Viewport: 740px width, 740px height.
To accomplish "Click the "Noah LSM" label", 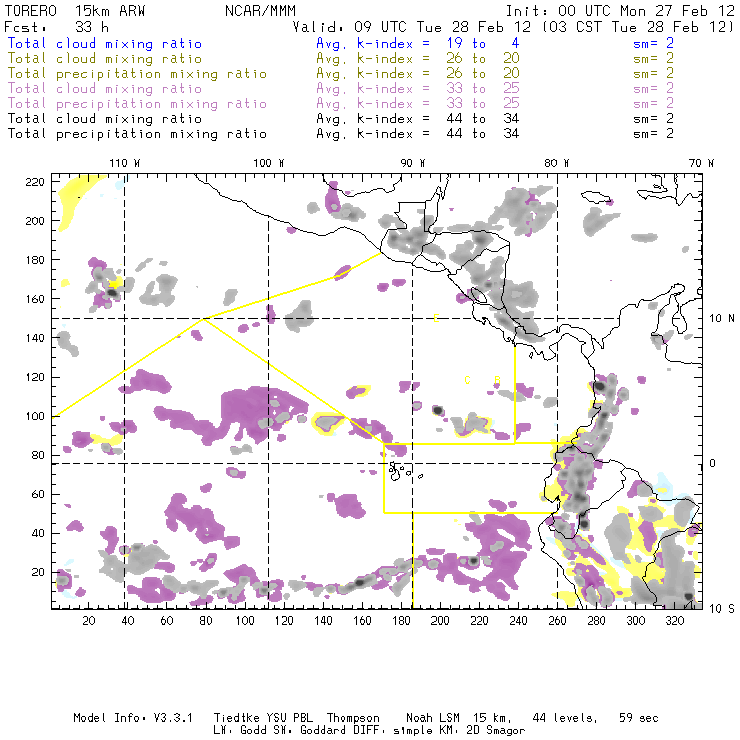I will tap(433, 718).
